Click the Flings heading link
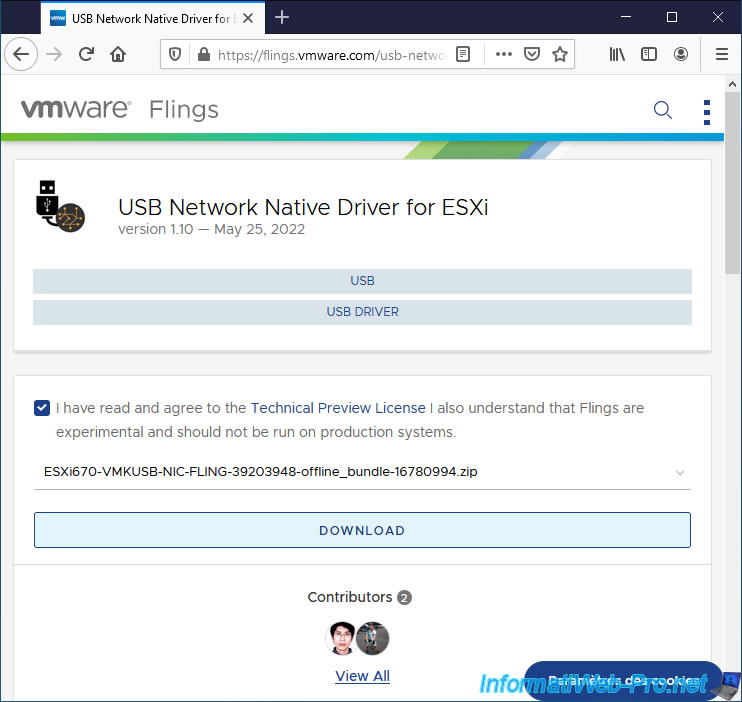 click(x=184, y=110)
